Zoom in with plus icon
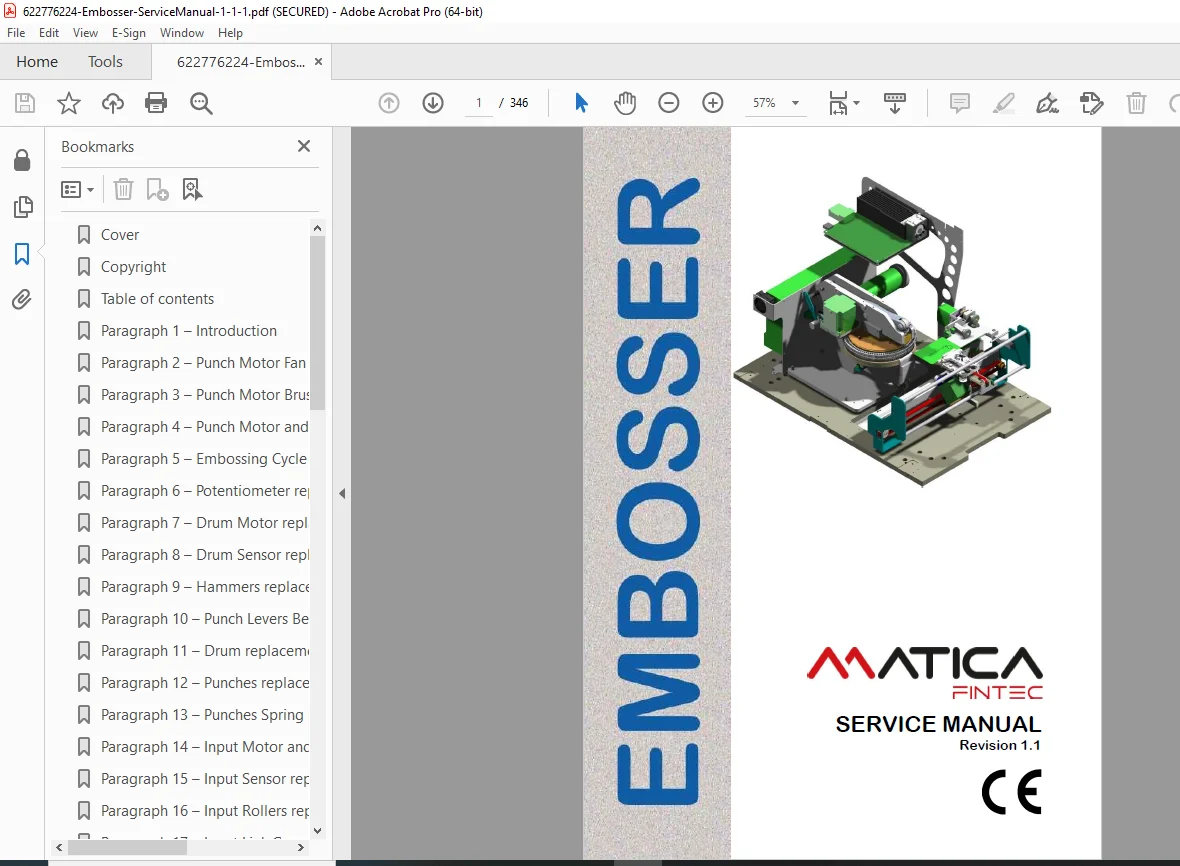1180x866 pixels. (x=713, y=103)
